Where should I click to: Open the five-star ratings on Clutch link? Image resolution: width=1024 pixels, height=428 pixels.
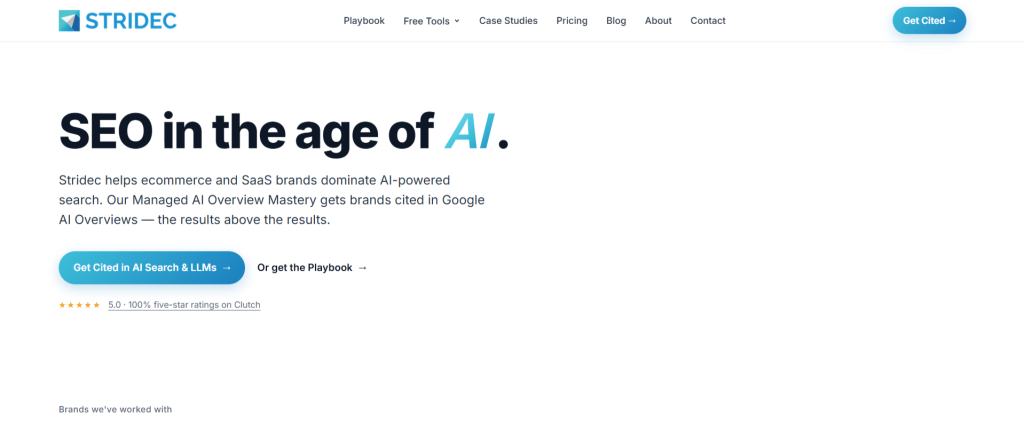click(184, 305)
